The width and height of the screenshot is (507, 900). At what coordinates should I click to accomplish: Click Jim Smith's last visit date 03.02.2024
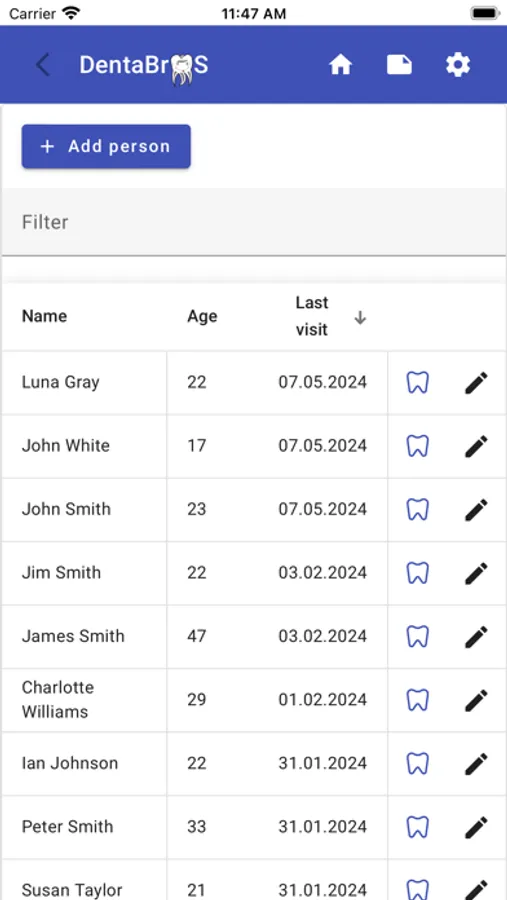323,573
